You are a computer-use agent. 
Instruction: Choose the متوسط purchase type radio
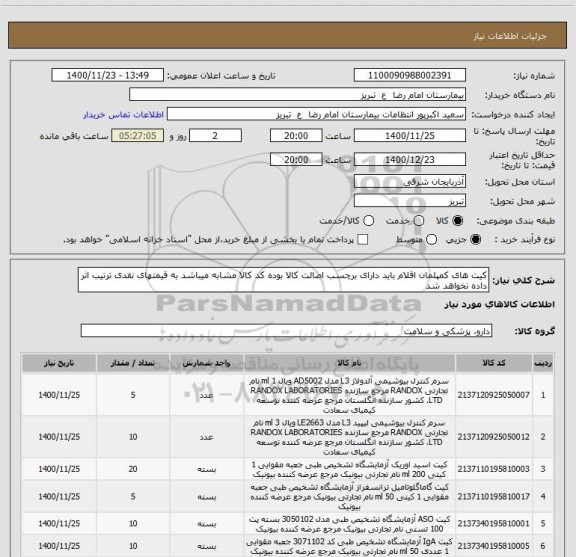pos(431,240)
